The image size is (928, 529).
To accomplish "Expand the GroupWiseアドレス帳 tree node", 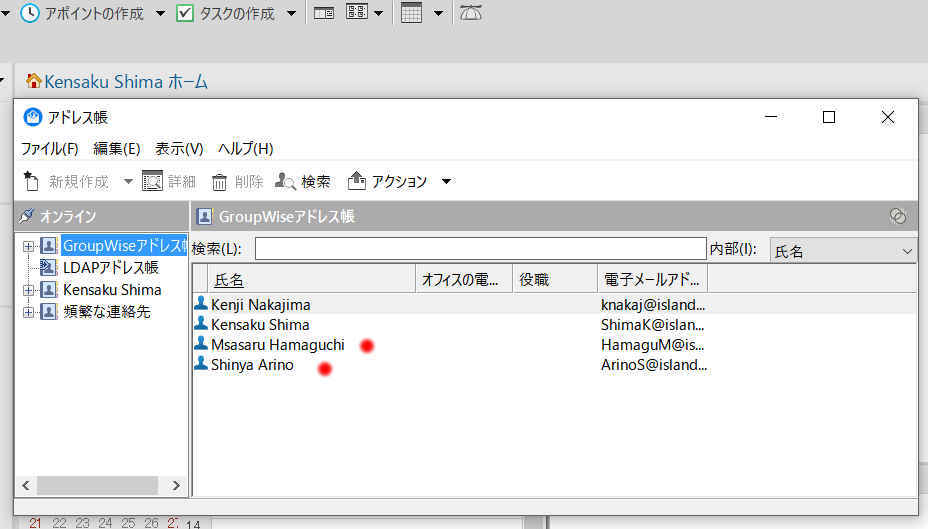I will click(28, 246).
